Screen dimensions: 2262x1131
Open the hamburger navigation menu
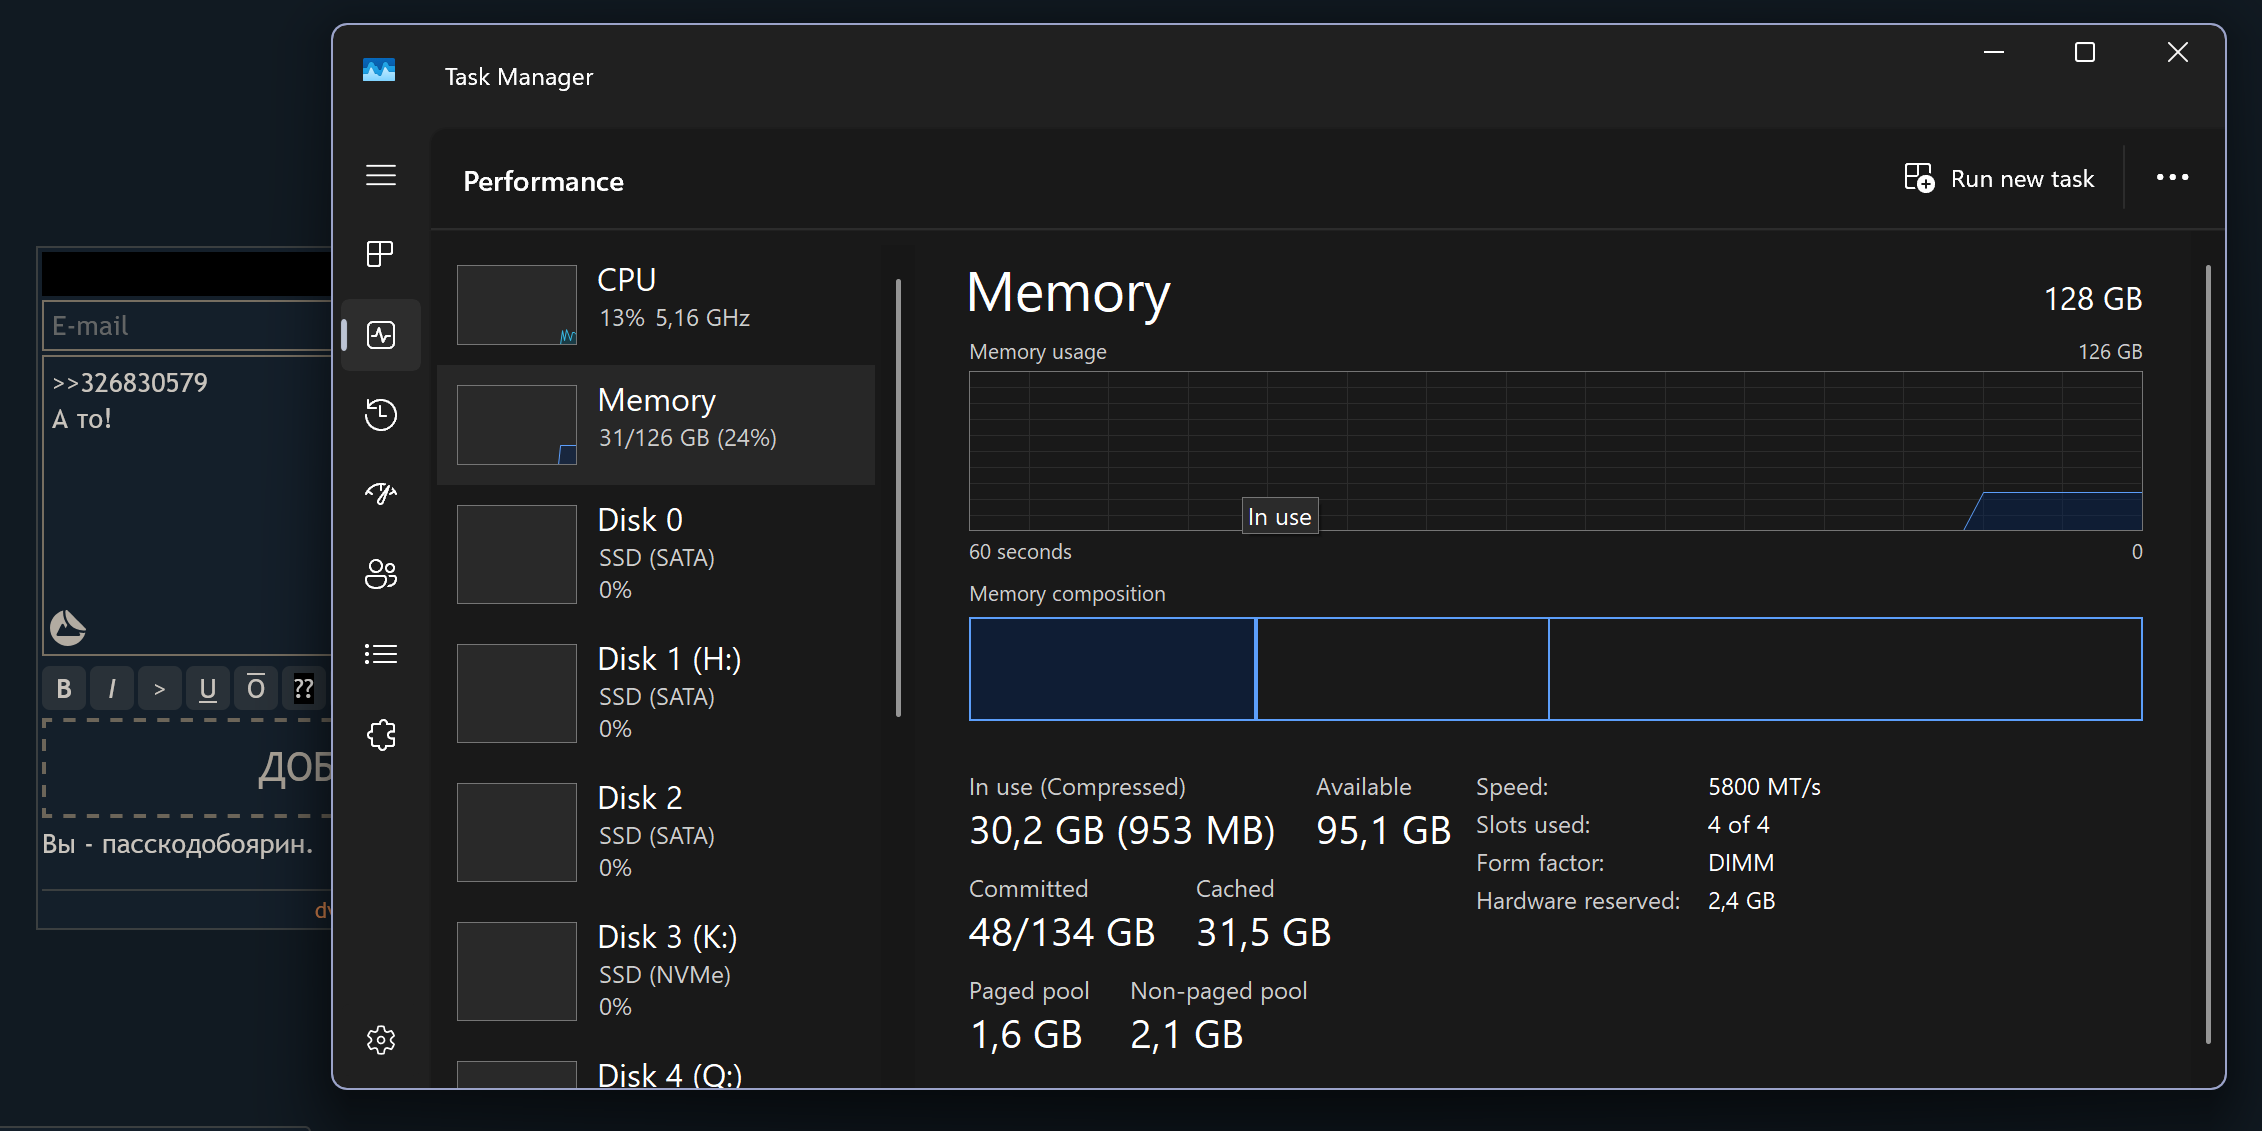(x=381, y=176)
